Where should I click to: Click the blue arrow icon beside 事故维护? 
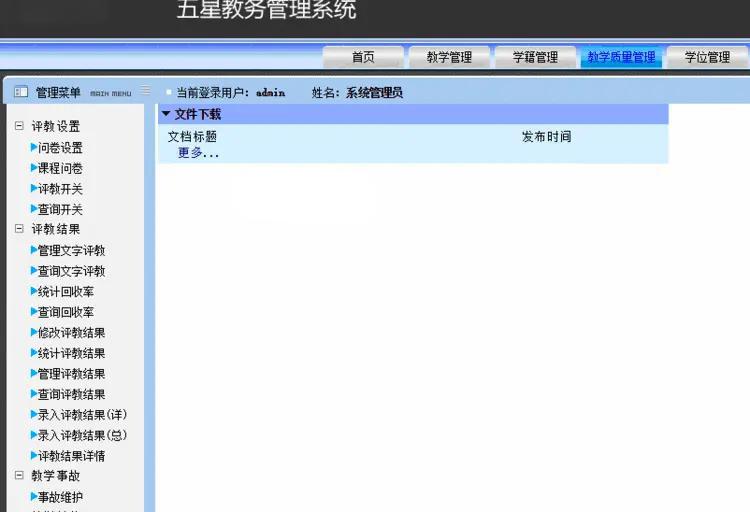tap(34, 497)
